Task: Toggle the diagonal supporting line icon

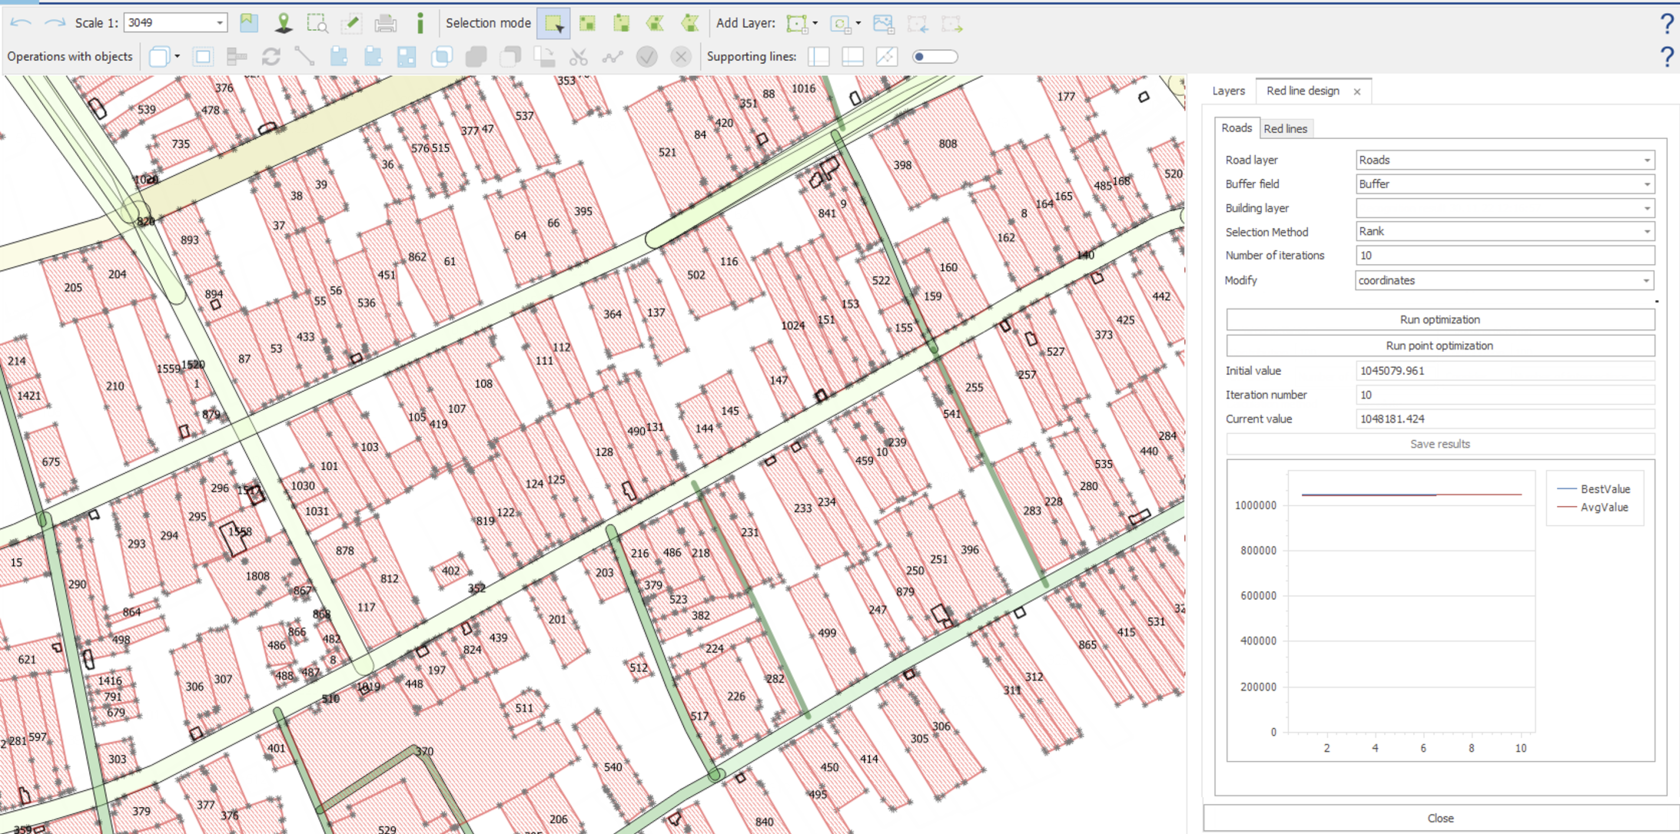Action: click(887, 56)
